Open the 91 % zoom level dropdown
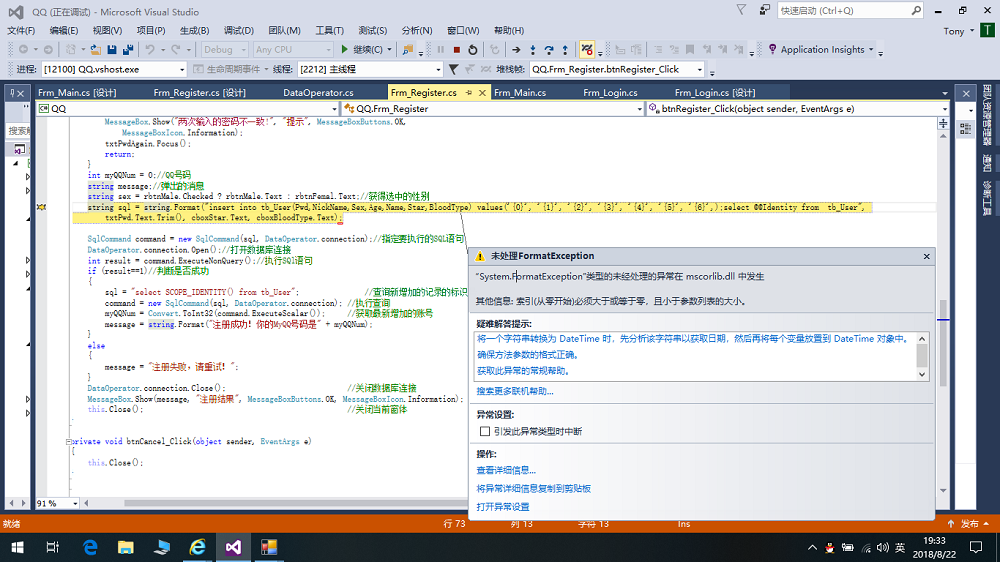 (57, 503)
